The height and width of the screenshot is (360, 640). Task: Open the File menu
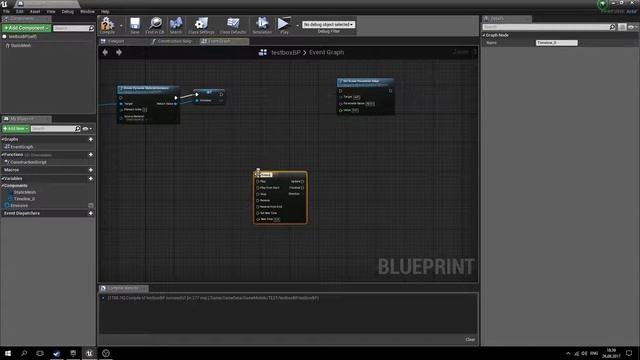point(6,11)
